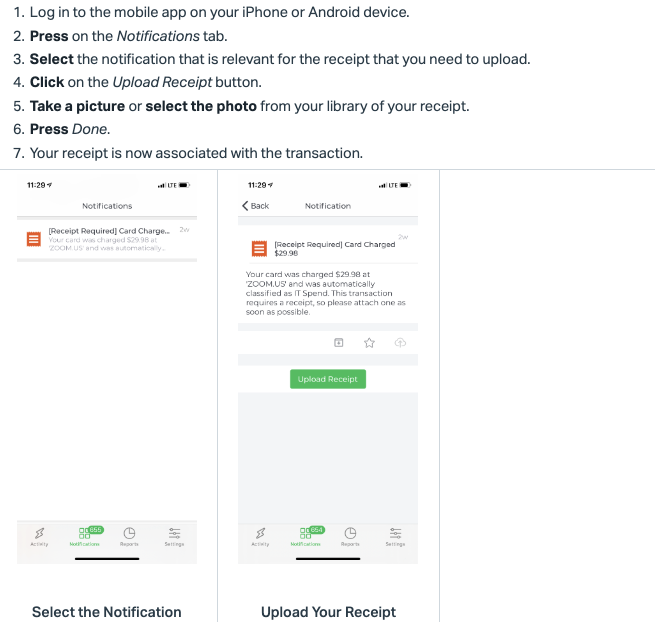This screenshot has height=622, width=655.
Task: Tap the cloud upload icon
Action: [400, 343]
